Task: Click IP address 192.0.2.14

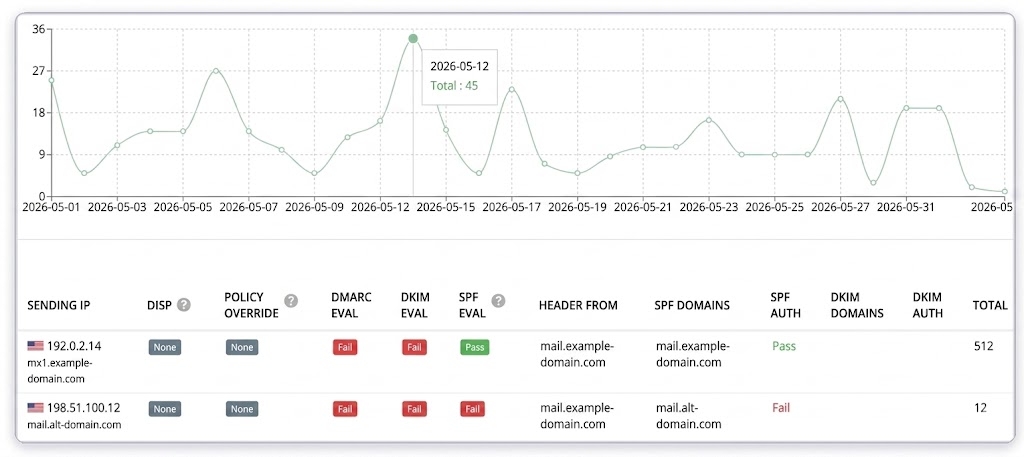Action: 74,347
